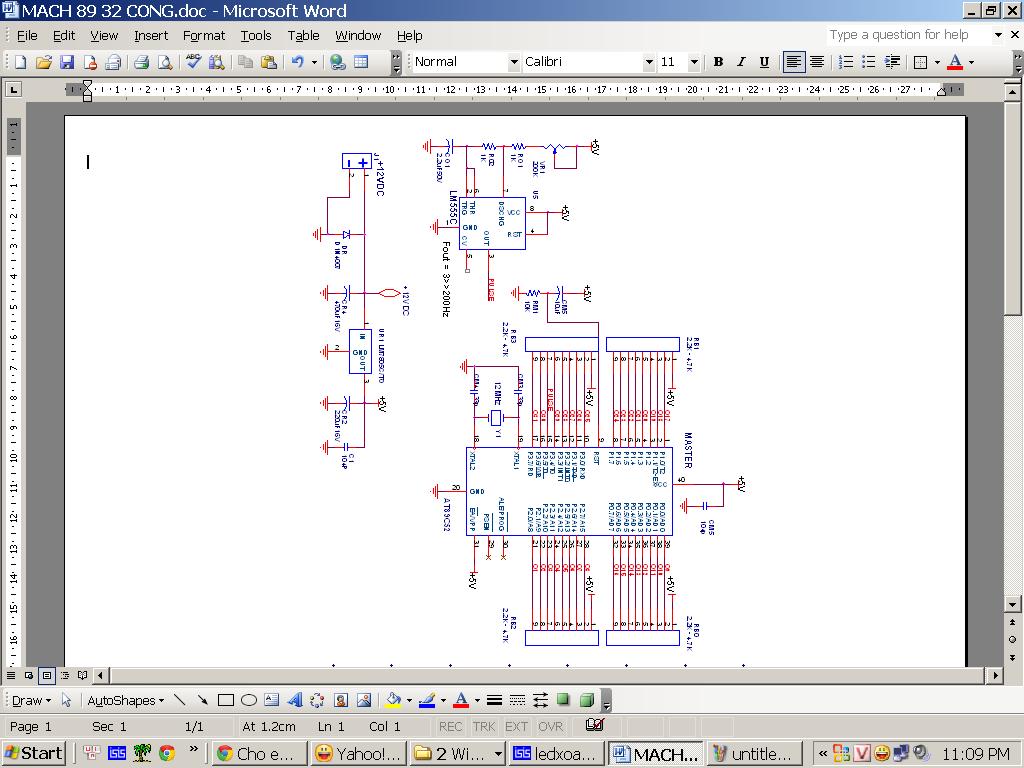Toggle Underline formatting
The height and width of the screenshot is (768, 1024).
[764, 62]
